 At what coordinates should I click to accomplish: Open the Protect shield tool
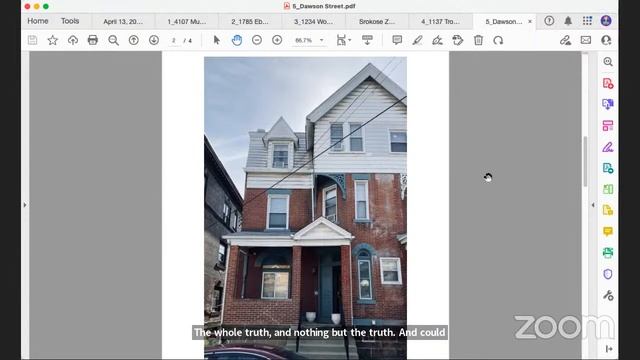pyautogui.click(x=608, y=274)
